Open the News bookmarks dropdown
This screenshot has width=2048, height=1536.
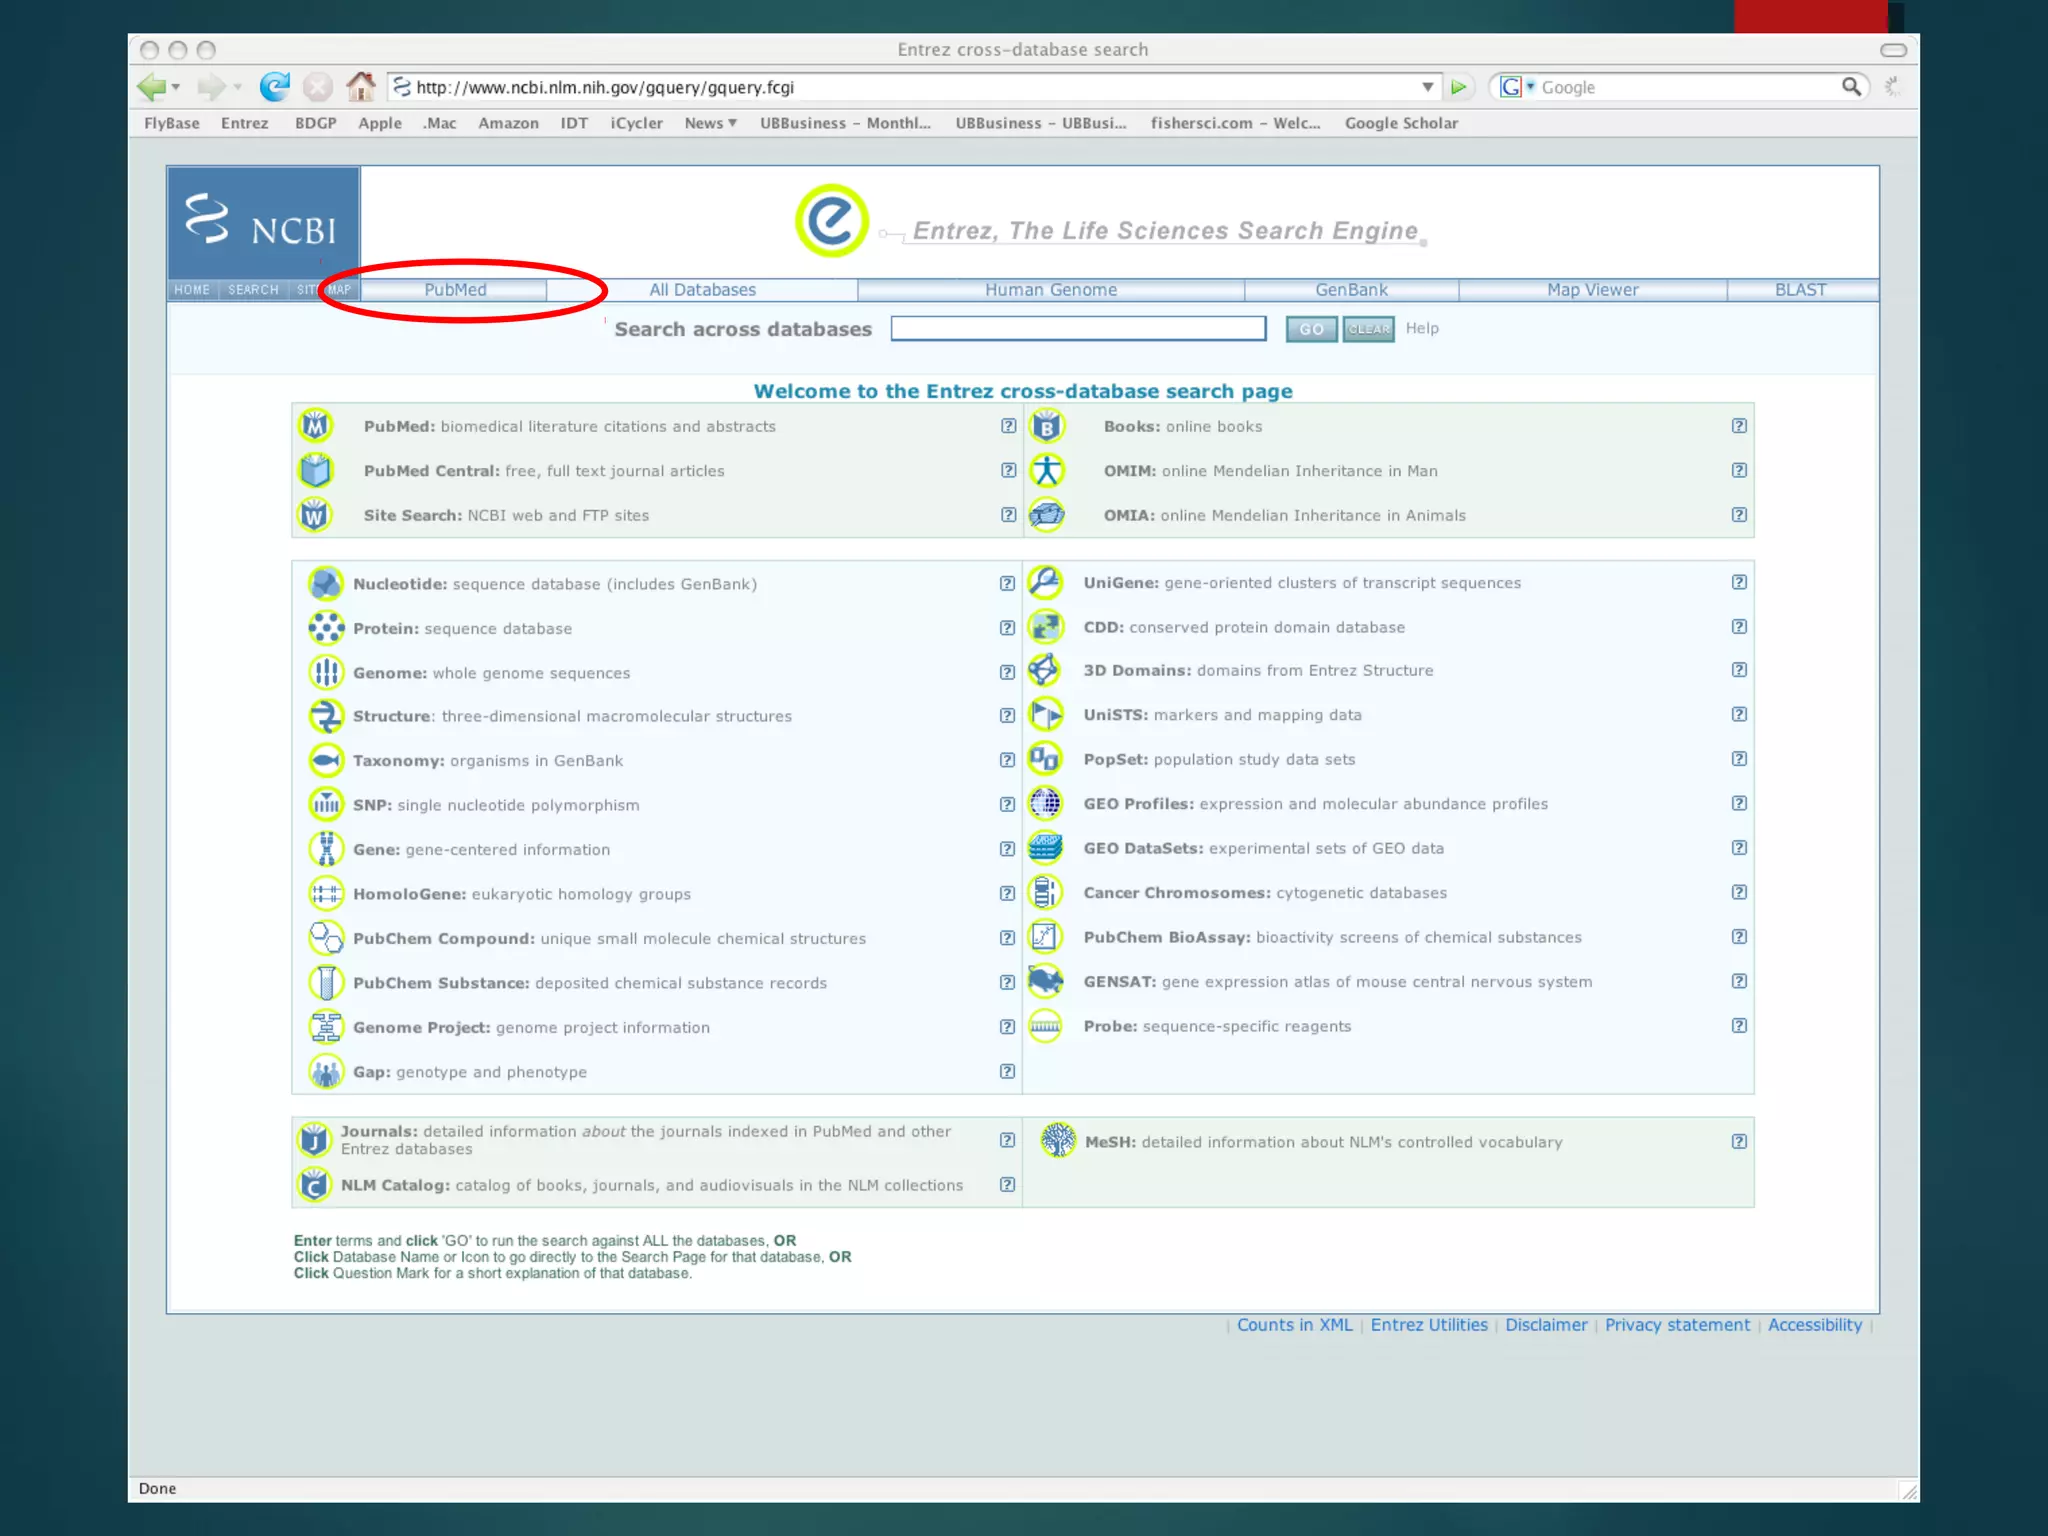[x=710, y=123]
